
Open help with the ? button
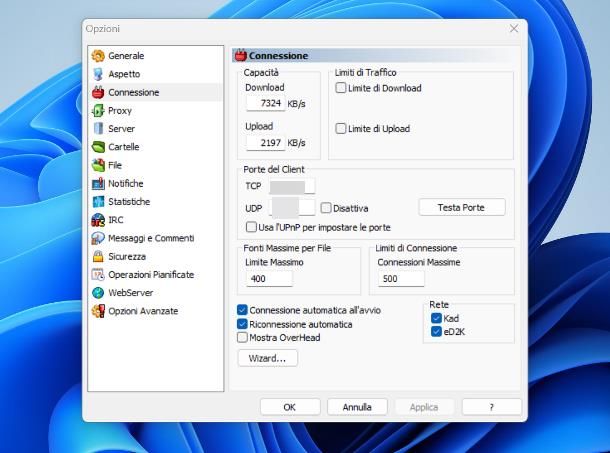[492, 407]
